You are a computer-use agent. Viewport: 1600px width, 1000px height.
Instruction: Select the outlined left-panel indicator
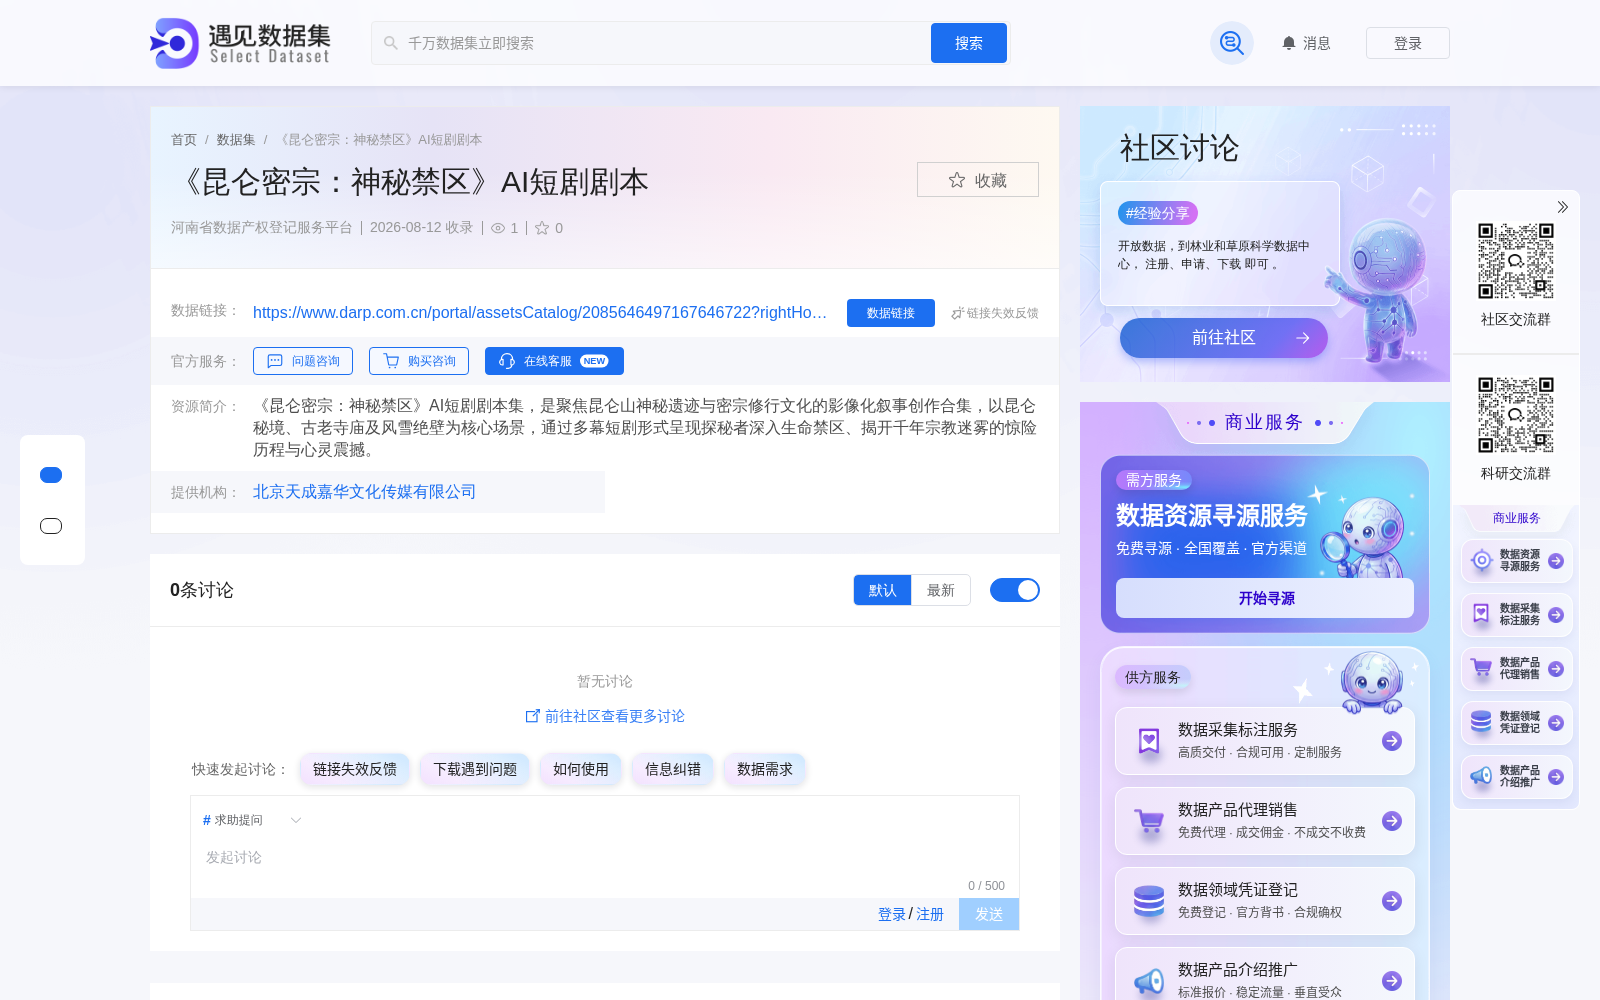point(51,526)
